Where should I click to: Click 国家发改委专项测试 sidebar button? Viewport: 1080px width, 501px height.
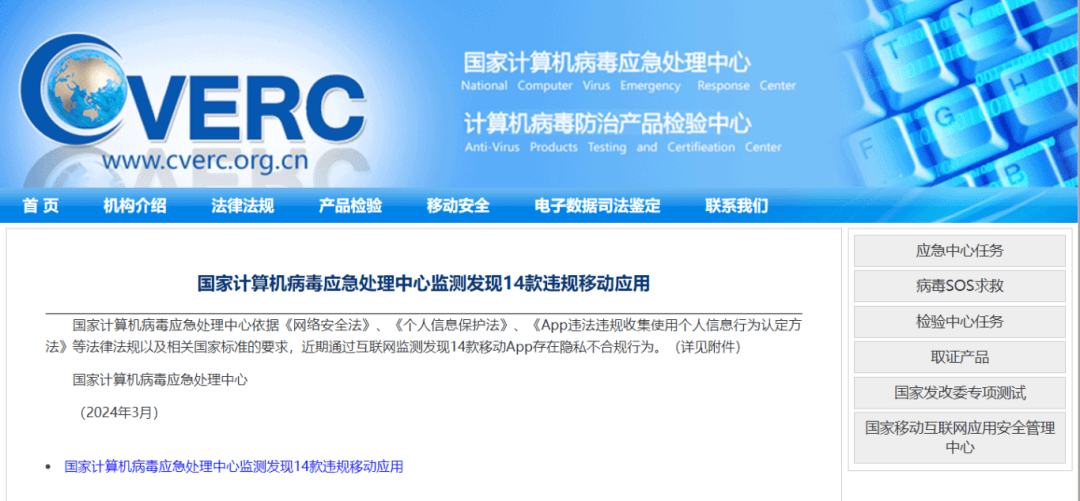point(959,393)
